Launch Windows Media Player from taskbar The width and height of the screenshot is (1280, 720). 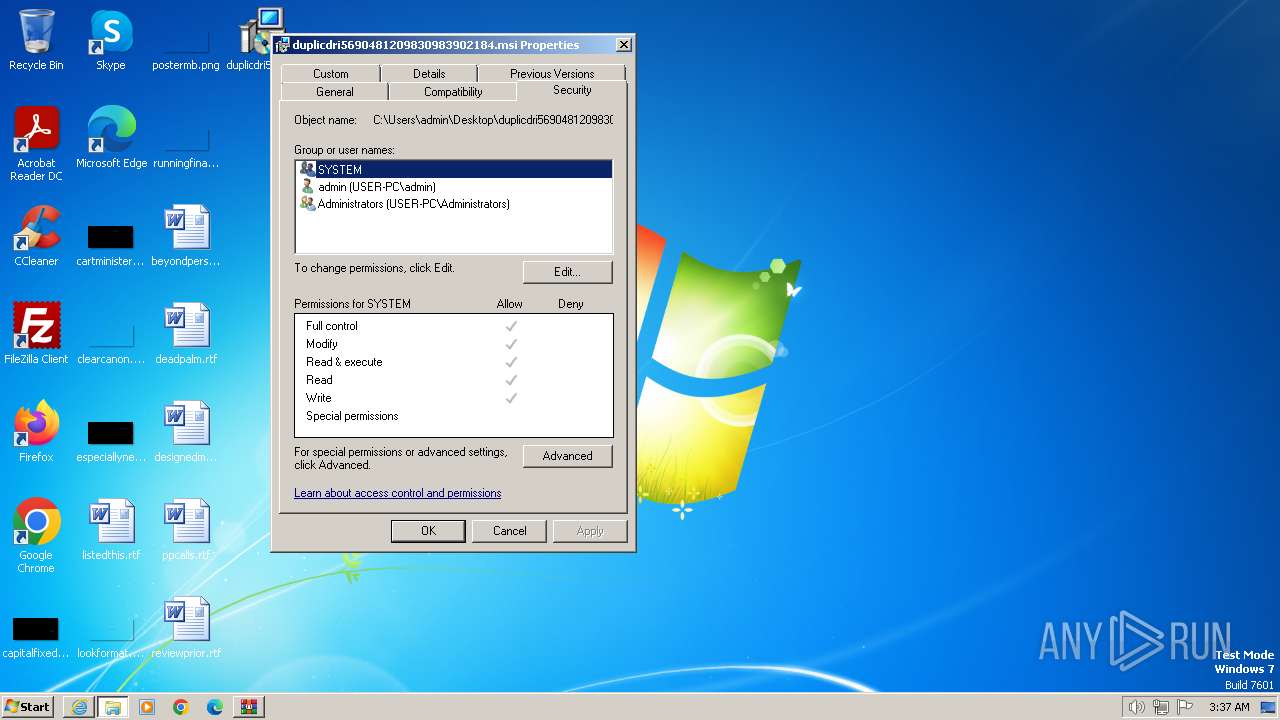pos(147,707)
